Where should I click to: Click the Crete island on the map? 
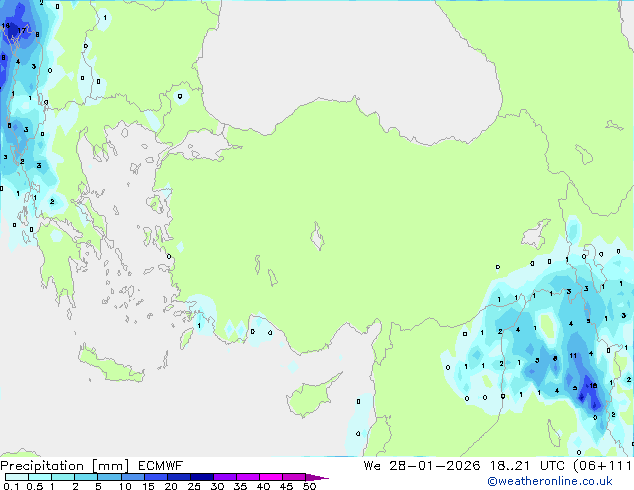click(110, 365)
